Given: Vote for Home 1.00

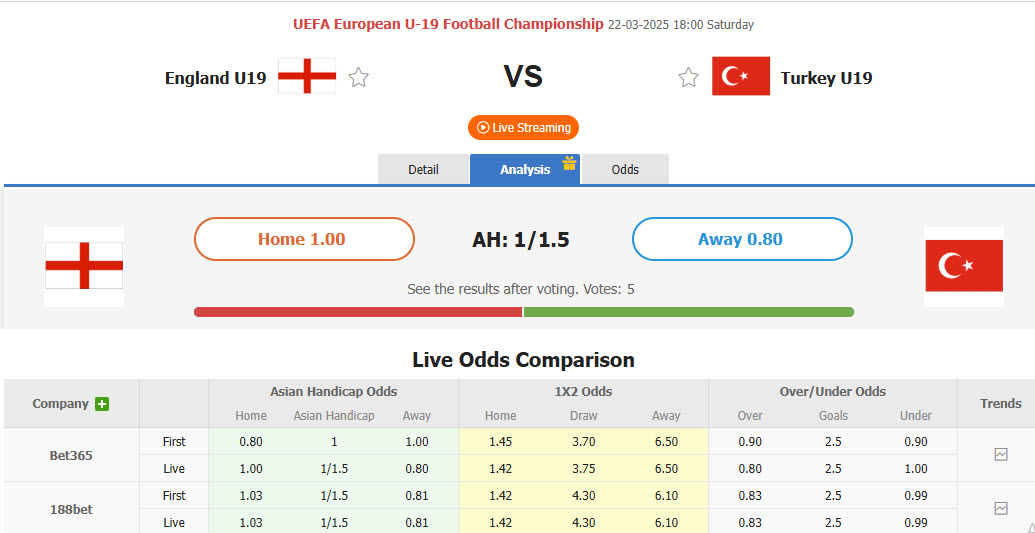Looking at the screenshot, I should point(303,239).
